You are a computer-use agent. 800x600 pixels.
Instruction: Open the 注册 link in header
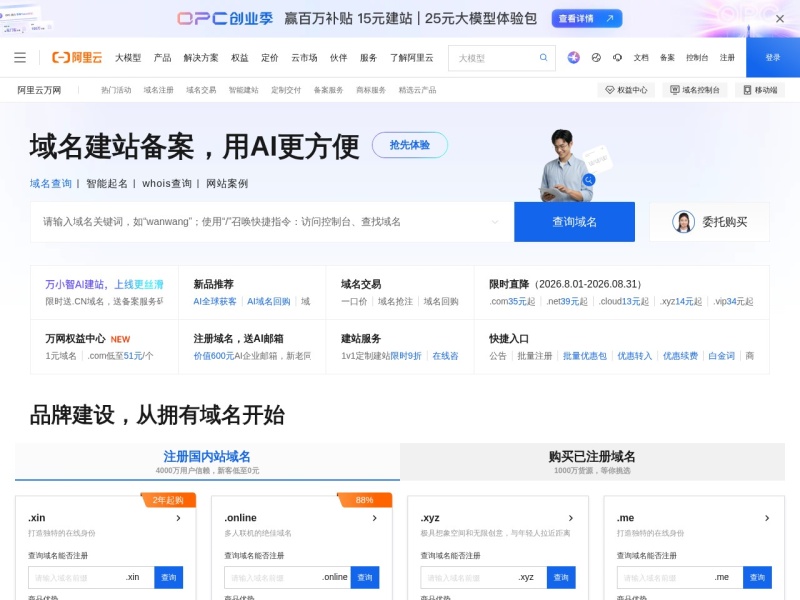tap(727, 58)
